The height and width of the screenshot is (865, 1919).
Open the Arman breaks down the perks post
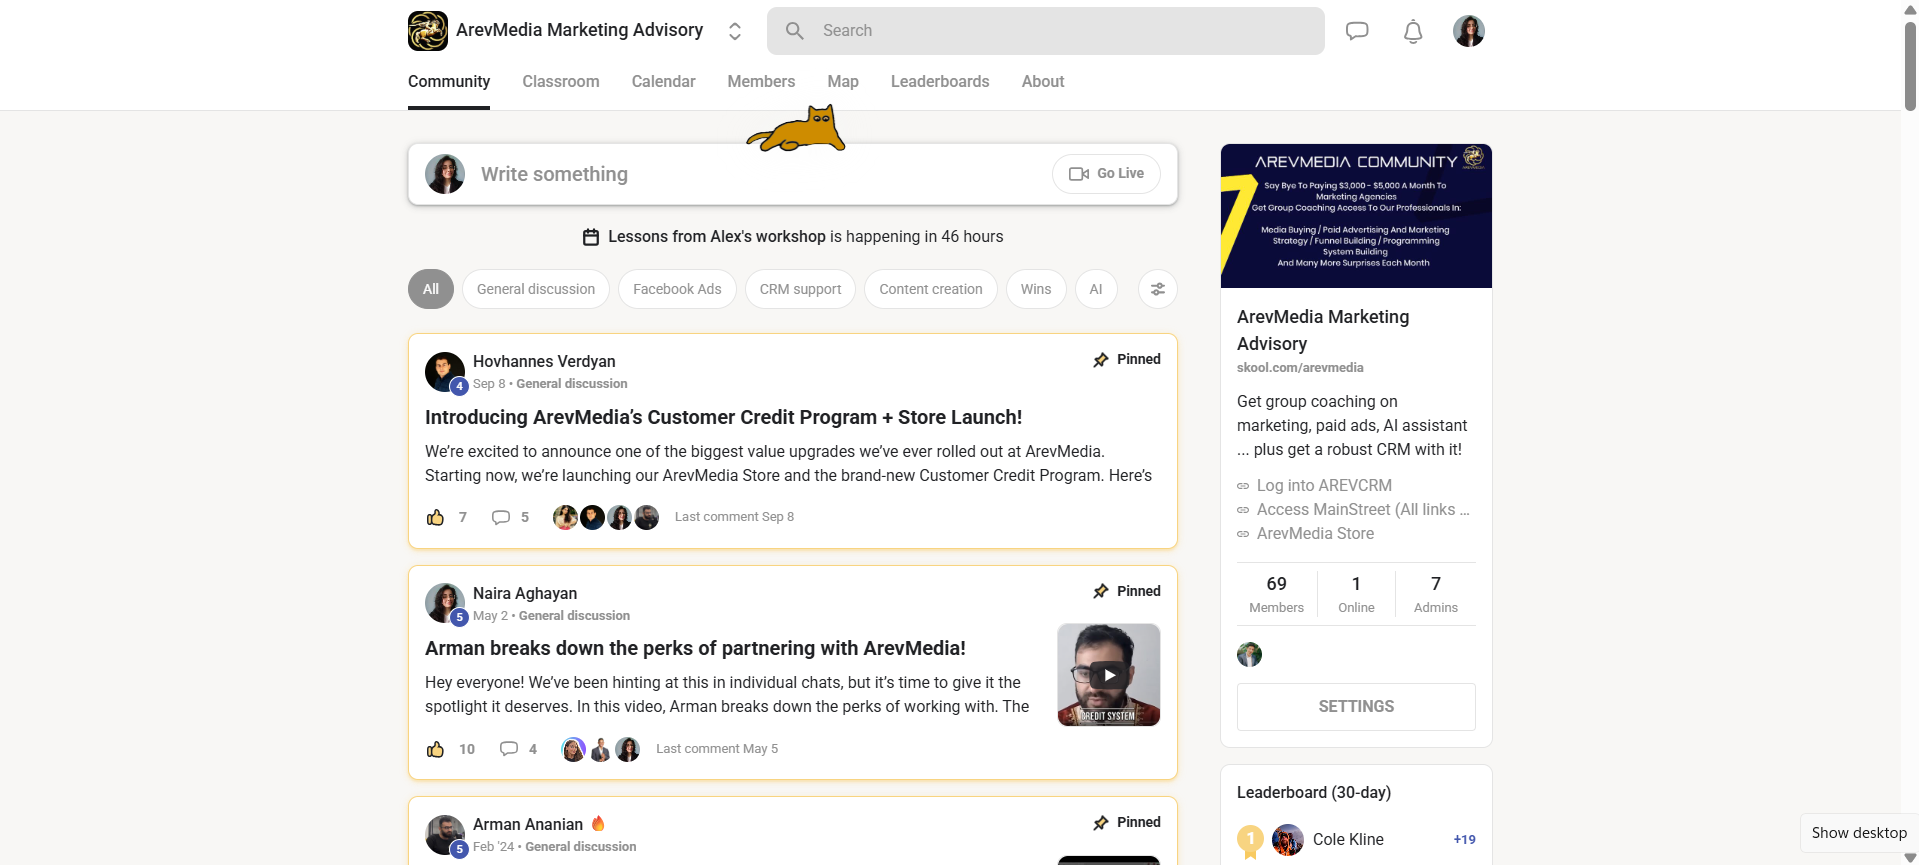pos(695,649)
